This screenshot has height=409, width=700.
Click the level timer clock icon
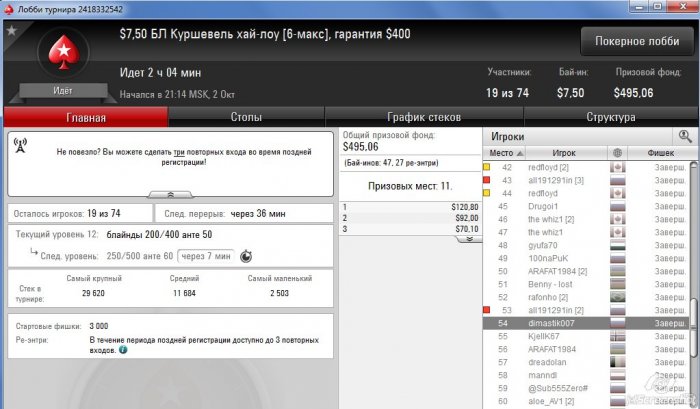point(246,256)
